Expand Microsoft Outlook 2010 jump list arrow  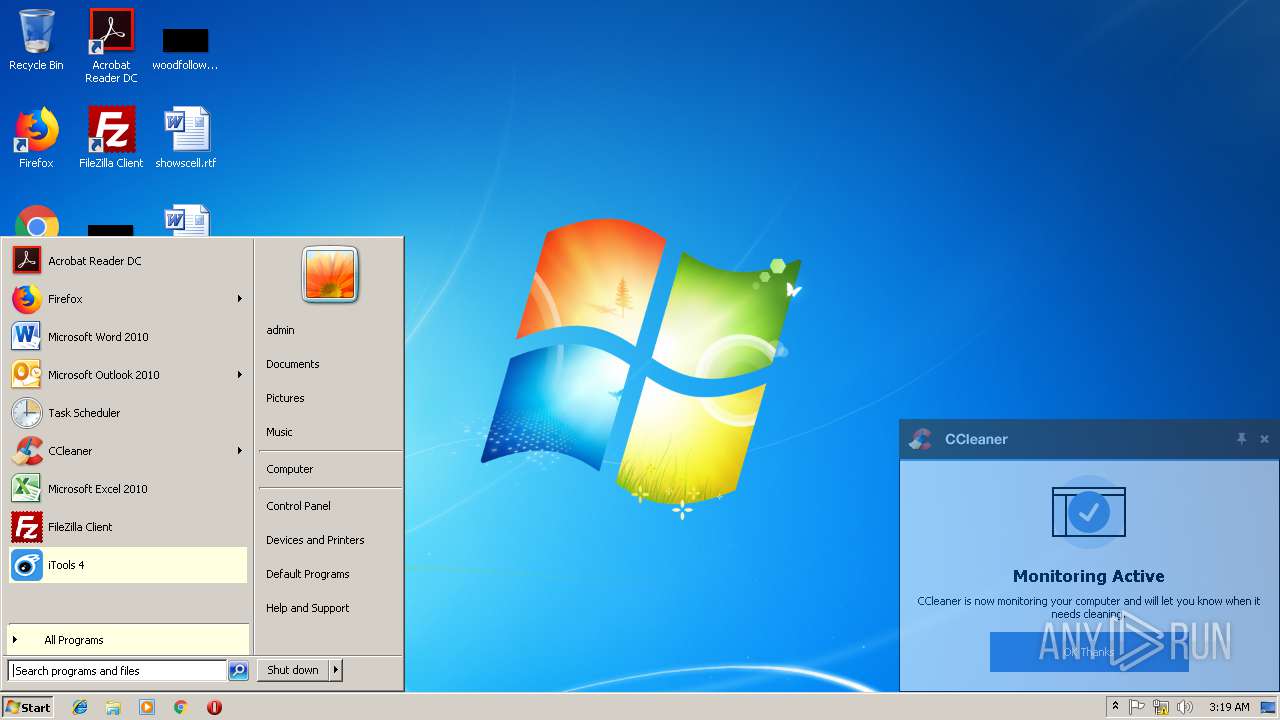click(x=240, y=375)
